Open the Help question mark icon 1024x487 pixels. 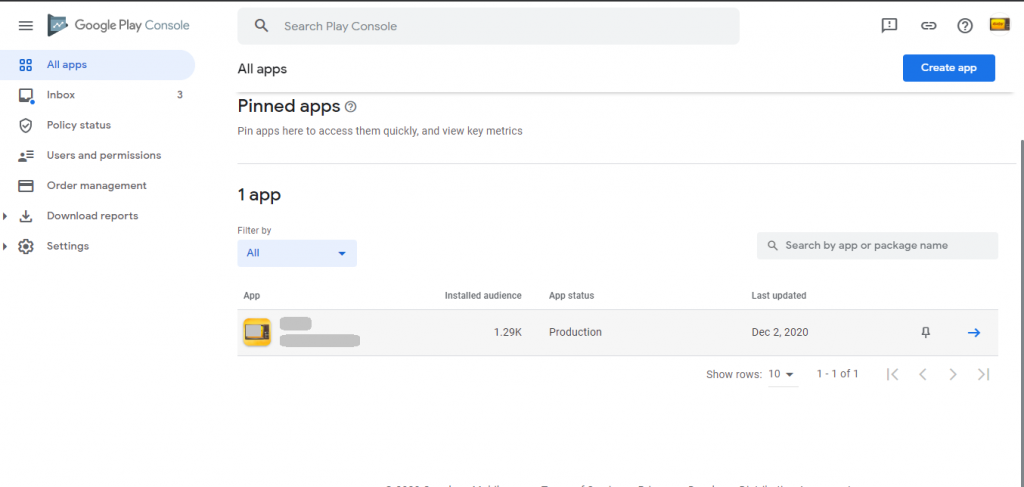click(x=965, y=26)
